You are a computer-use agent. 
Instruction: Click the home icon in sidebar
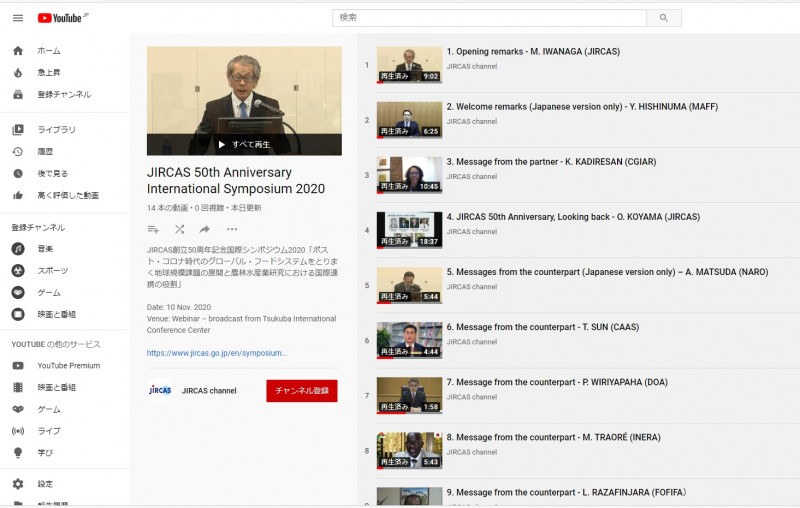18,50
